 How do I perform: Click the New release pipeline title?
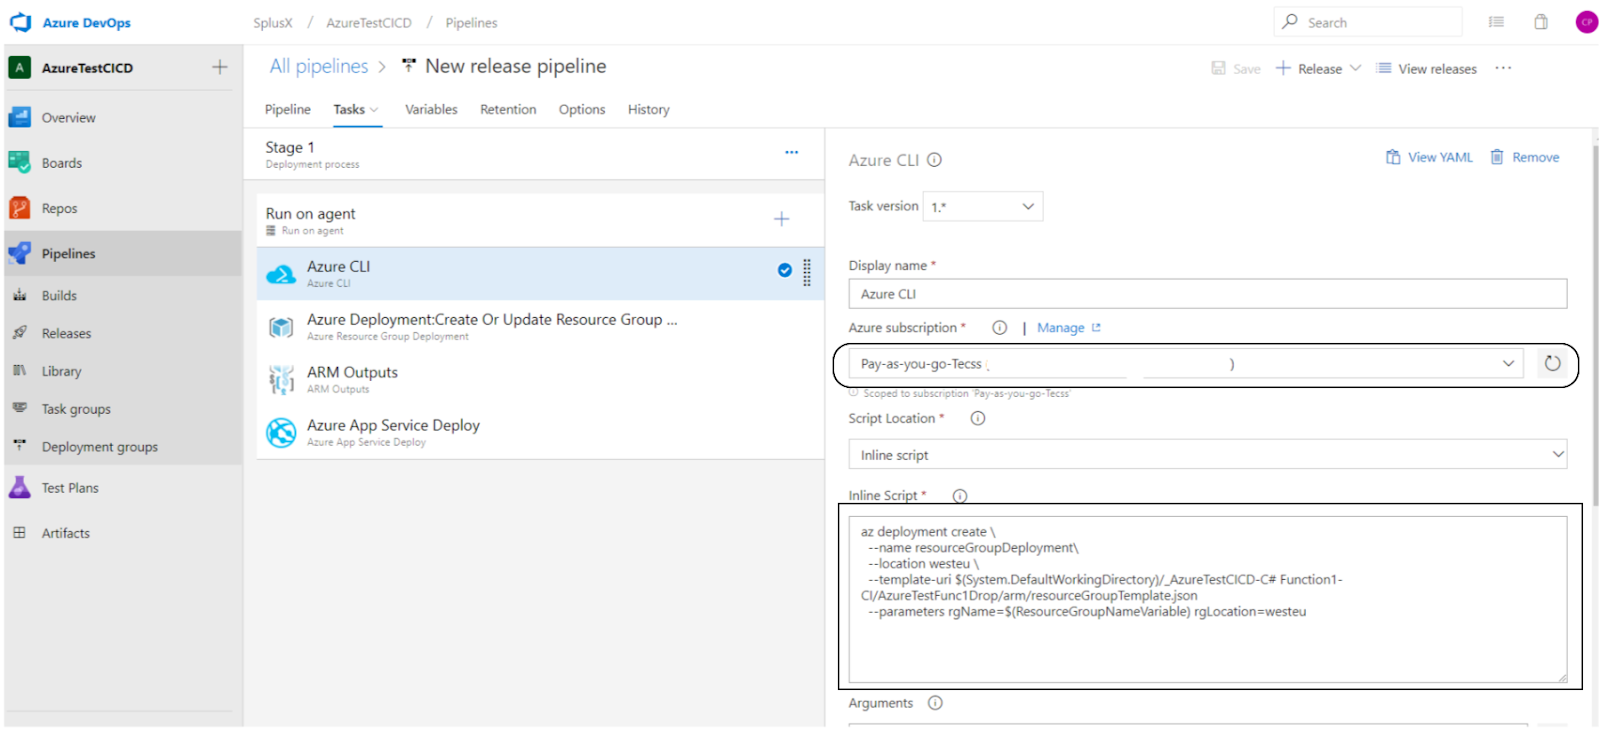click(x=516, y=66)
